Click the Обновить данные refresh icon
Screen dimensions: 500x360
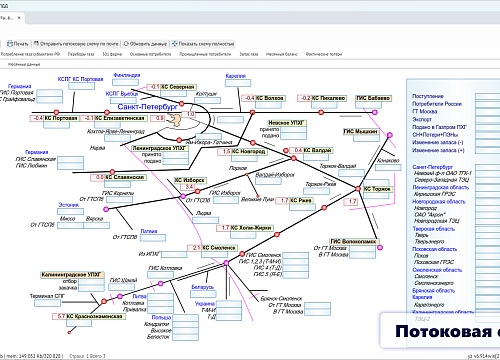126,44
